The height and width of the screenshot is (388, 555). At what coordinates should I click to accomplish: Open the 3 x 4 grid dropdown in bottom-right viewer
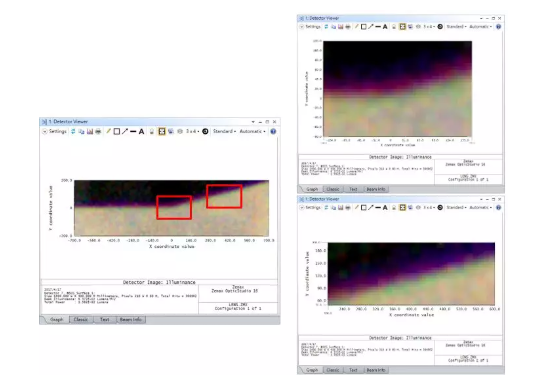click(430, 207)
